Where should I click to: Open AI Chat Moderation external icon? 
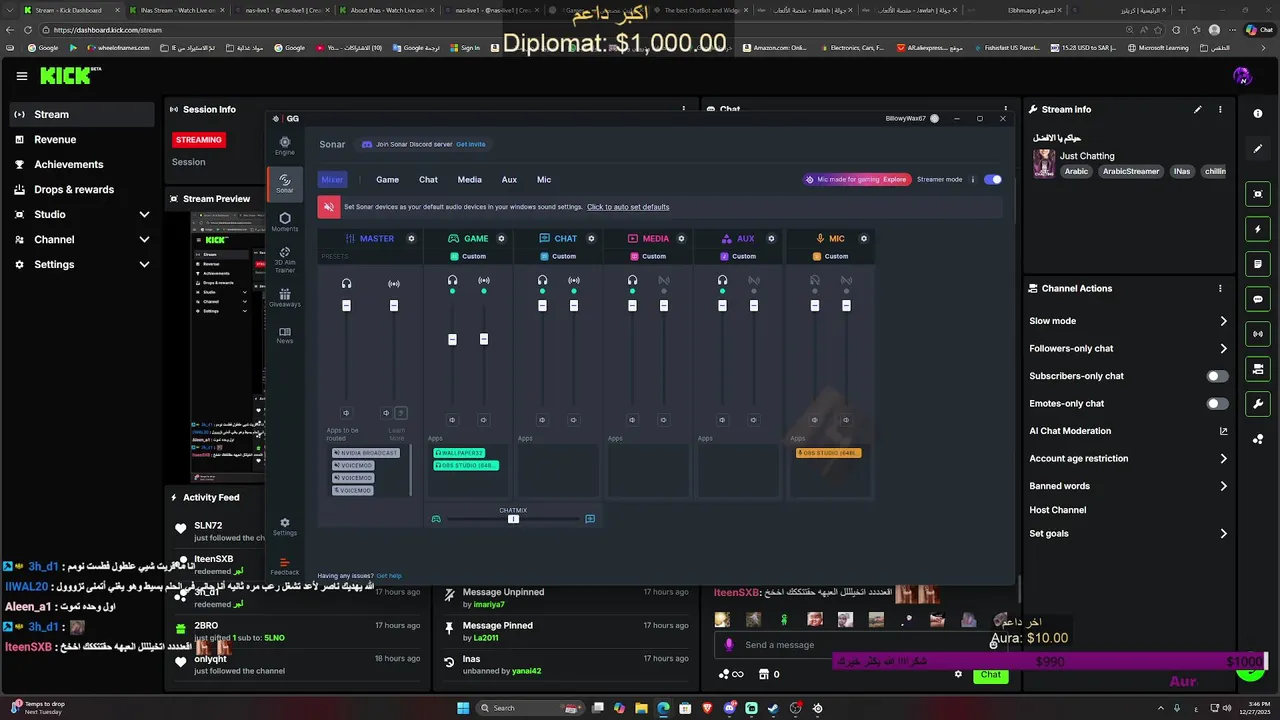1223,431
